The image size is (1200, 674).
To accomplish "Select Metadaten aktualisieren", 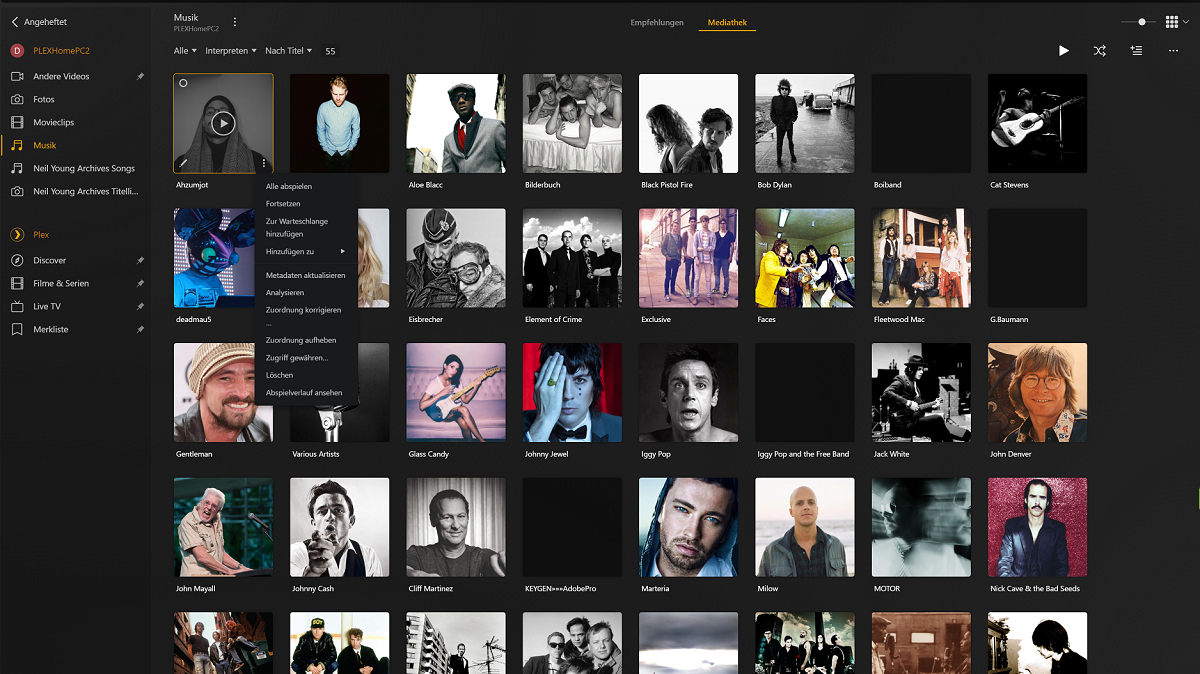I will (306, 275).
